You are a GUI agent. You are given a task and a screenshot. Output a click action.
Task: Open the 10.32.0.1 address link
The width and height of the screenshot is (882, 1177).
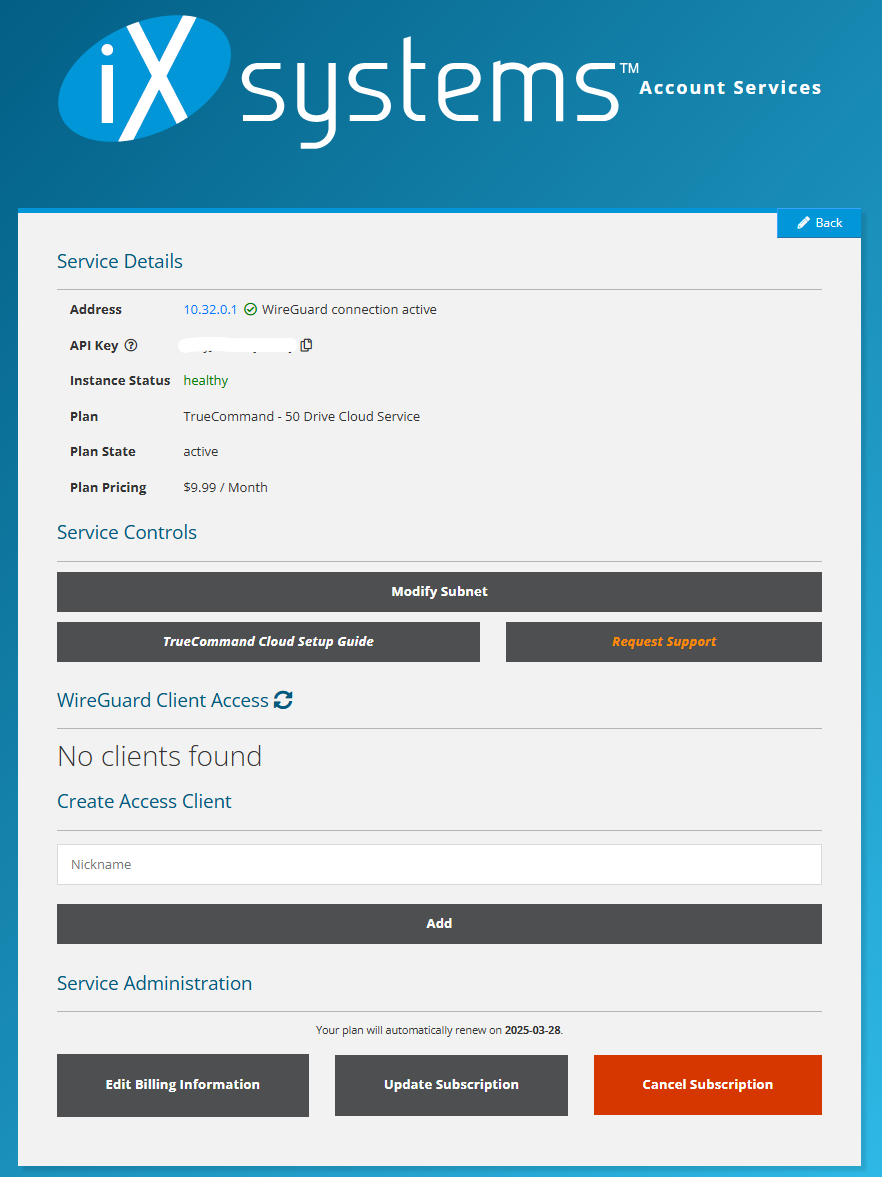tap(210, 309)
